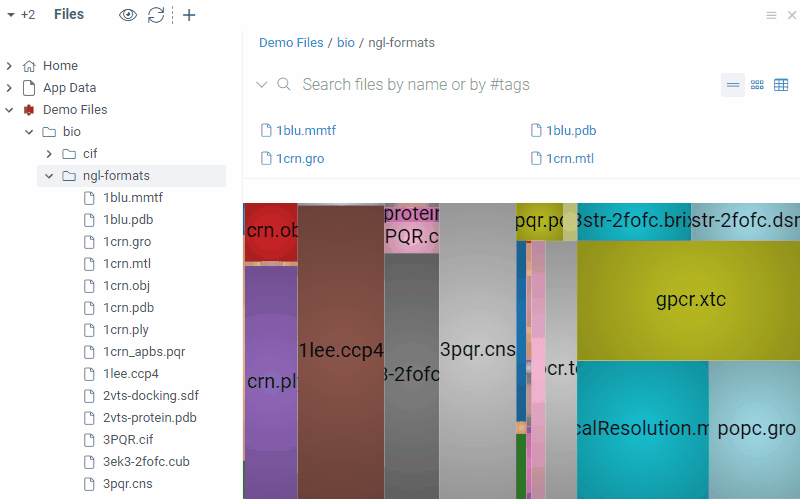The width and height of the screenshot is (800, 500).
Task: Go to Demo Files breadcrumb
Action: (291, 43)
